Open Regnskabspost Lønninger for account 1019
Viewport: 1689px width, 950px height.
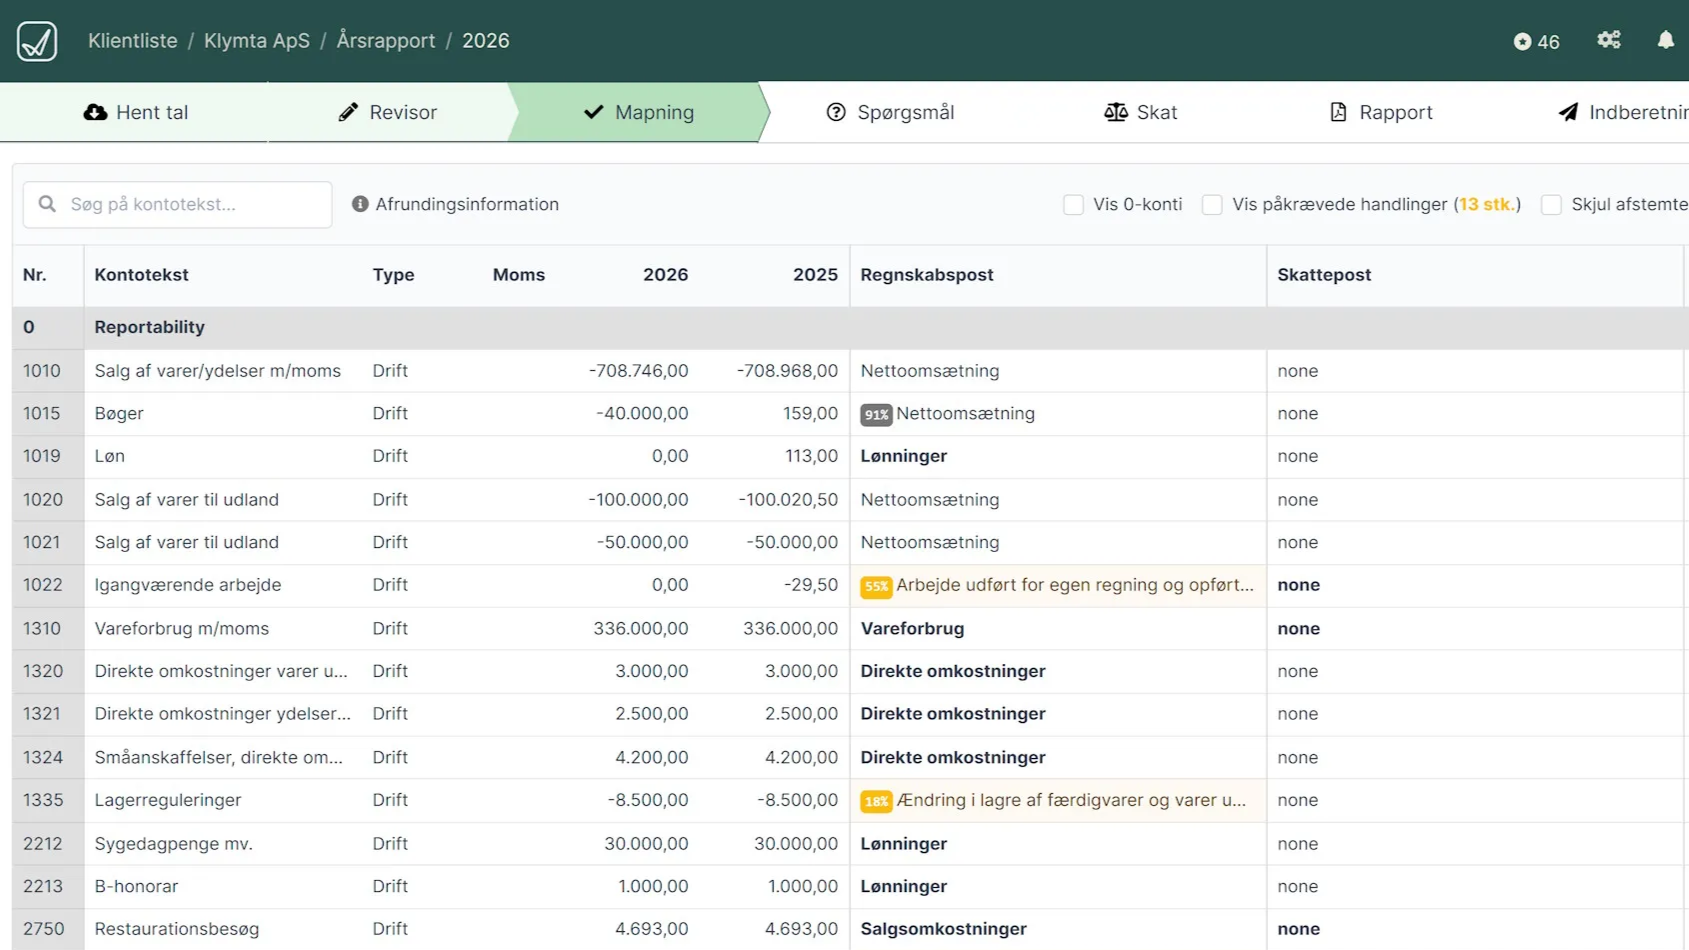(904, 456)
